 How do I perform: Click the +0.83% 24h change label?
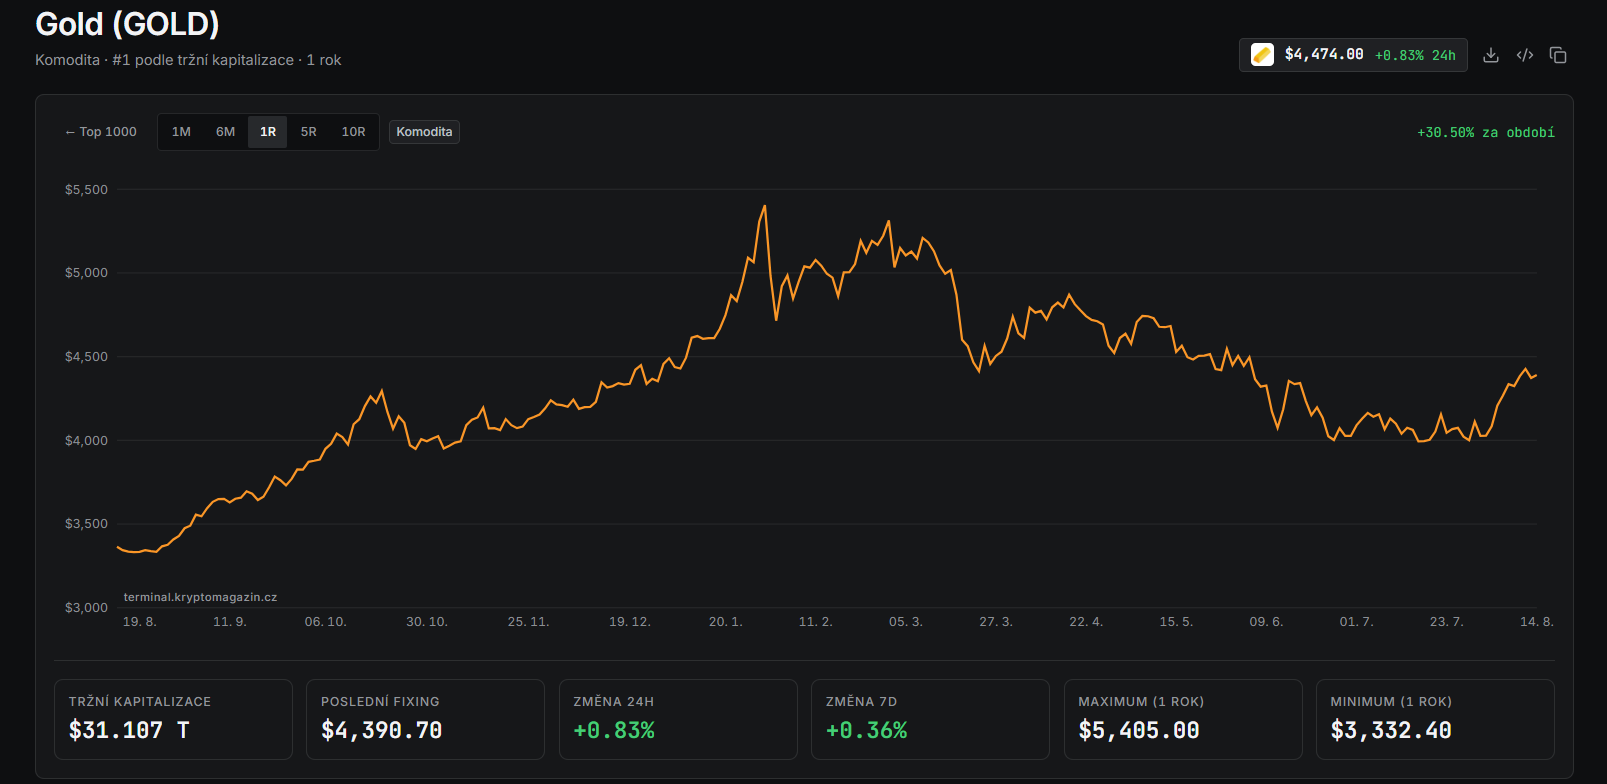tap(1415, 55)
